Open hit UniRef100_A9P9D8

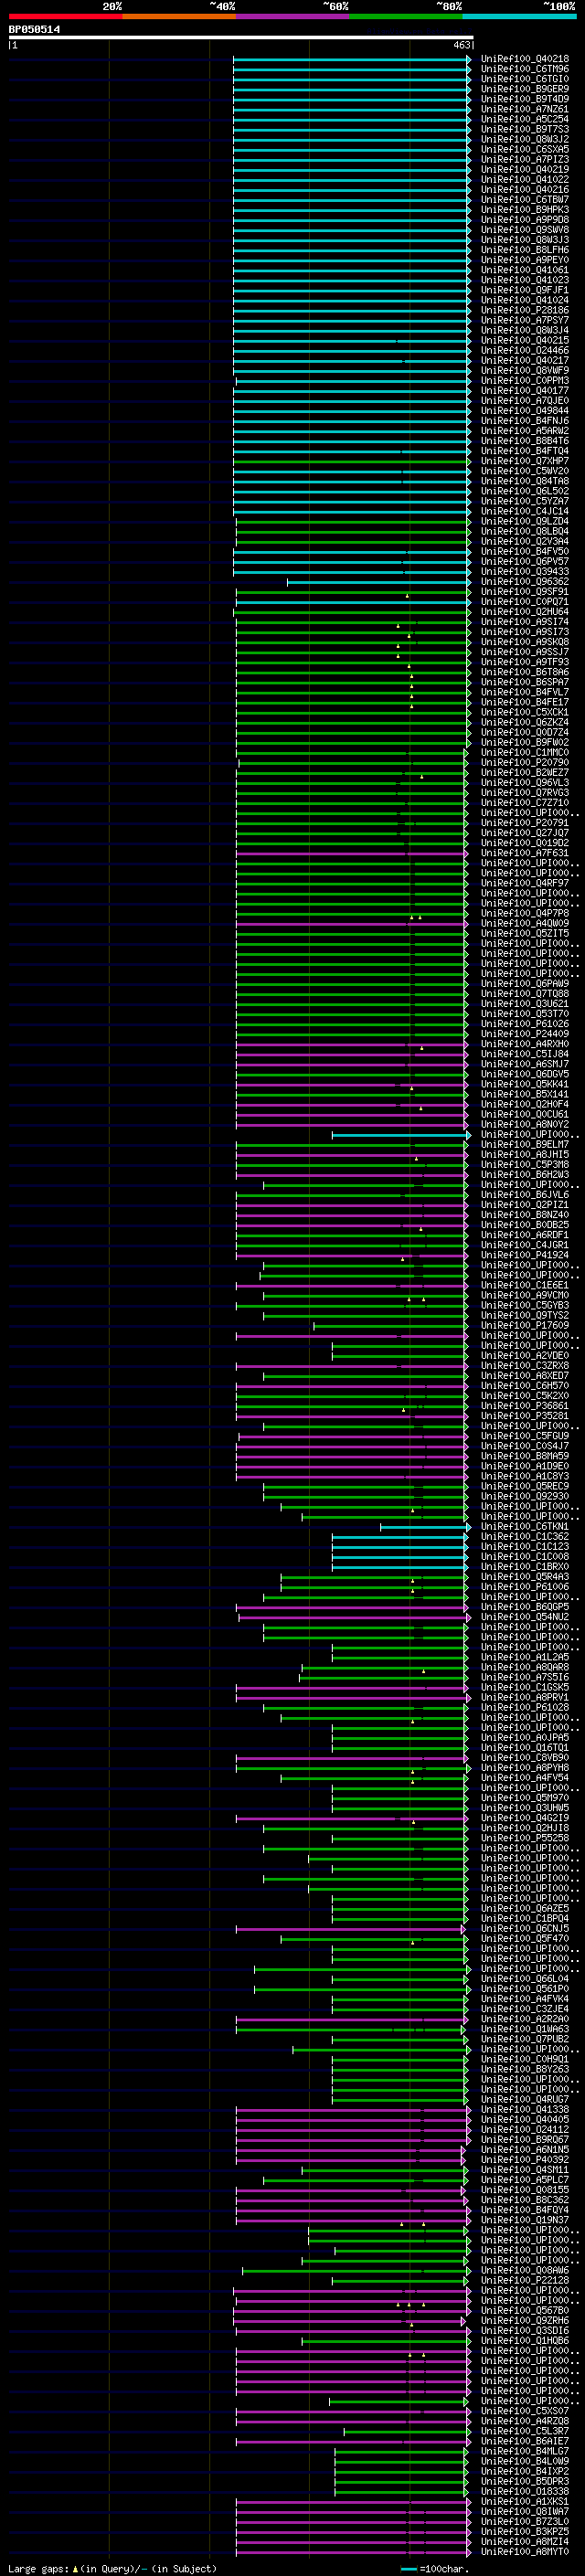[525, 219]
